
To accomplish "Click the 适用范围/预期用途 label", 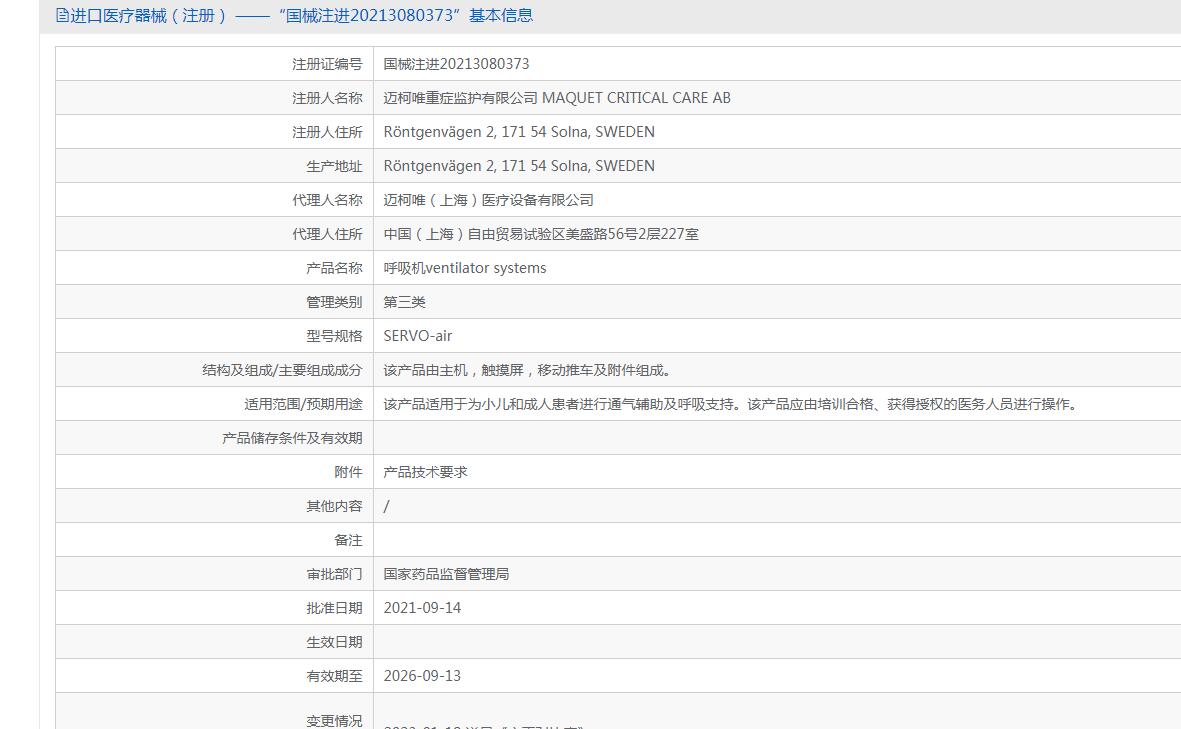I will coord(303,404).
